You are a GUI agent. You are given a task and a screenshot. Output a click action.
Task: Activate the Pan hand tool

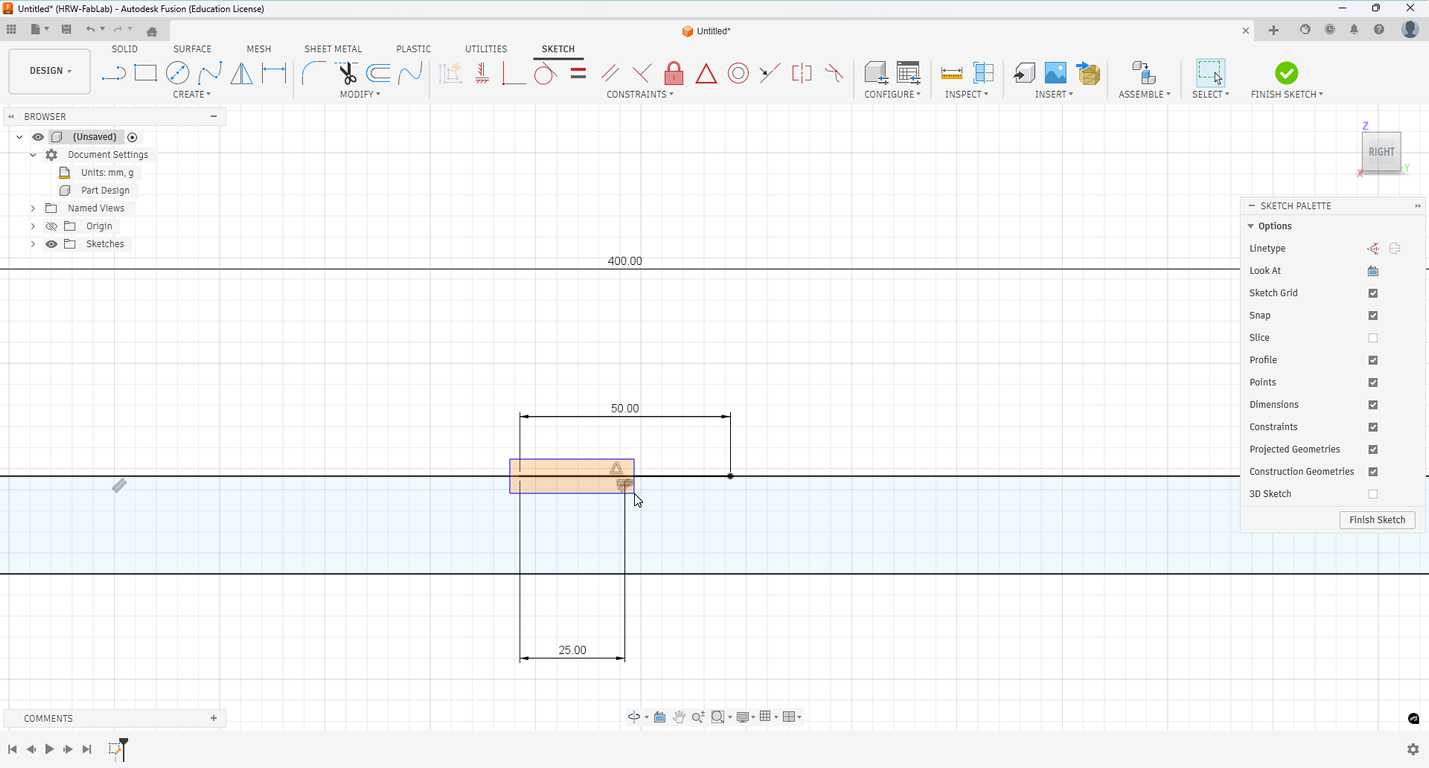(x=679, y=717)
